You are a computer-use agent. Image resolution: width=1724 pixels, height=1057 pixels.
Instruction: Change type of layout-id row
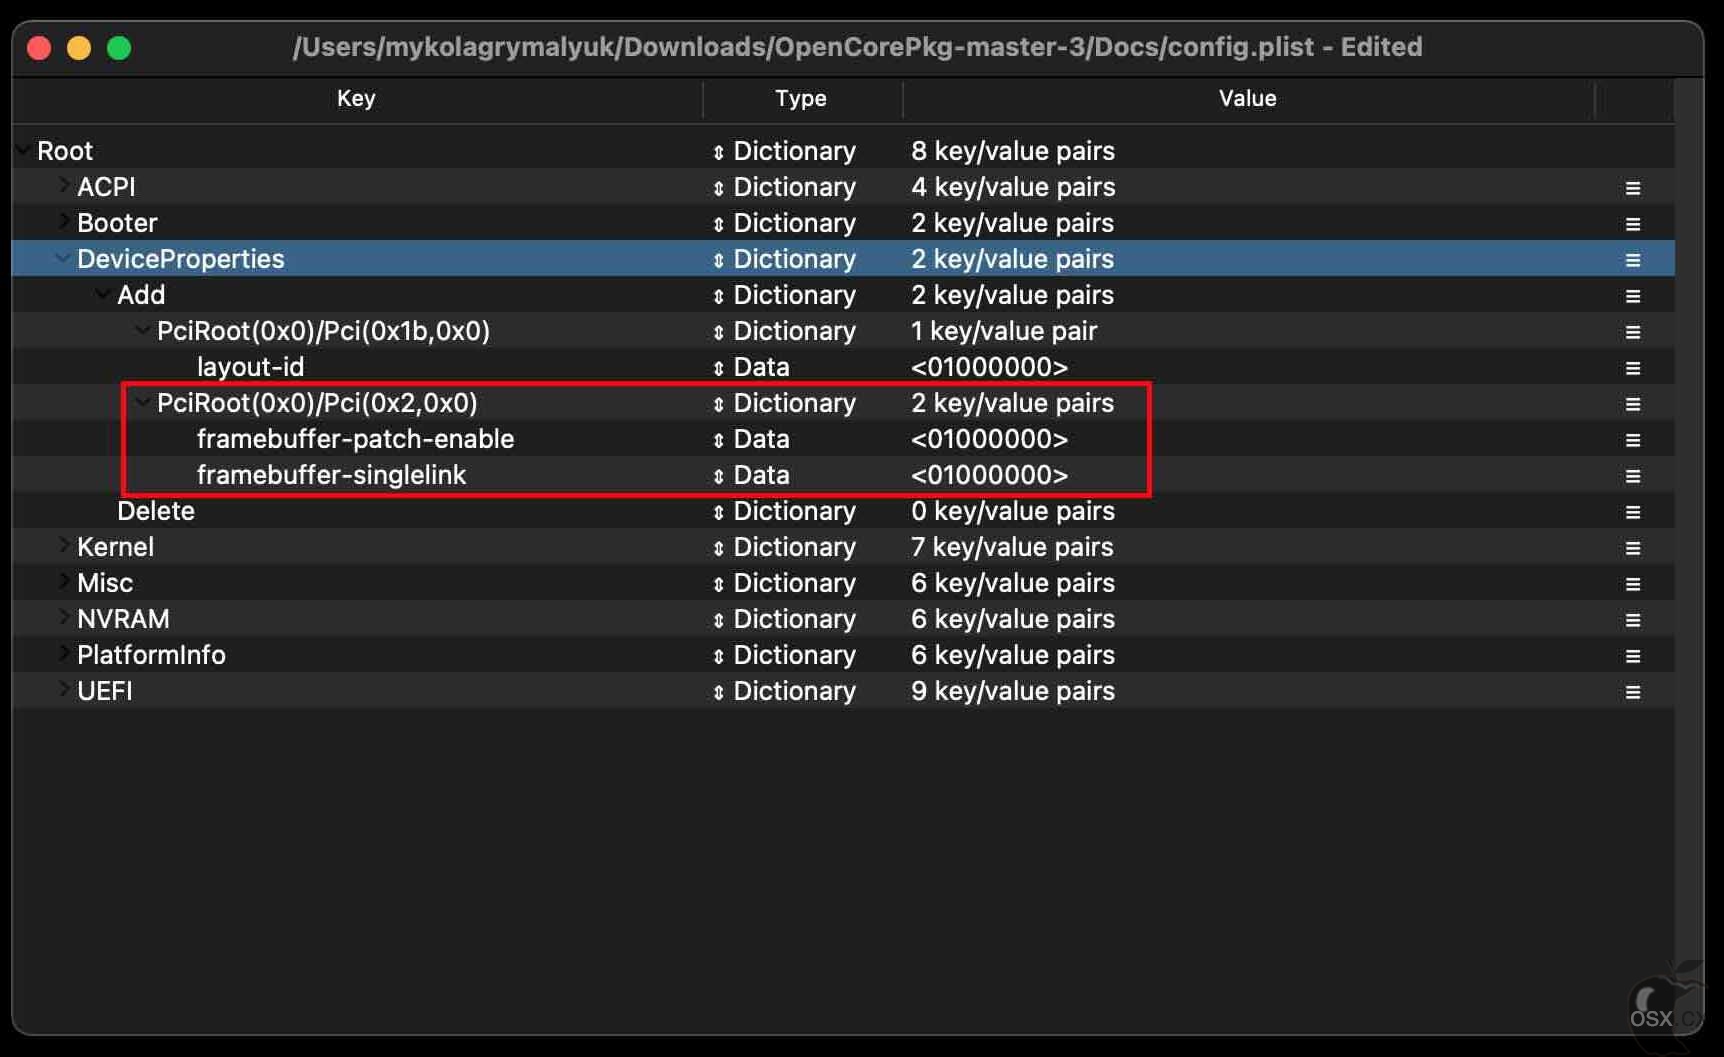point(718,368)
